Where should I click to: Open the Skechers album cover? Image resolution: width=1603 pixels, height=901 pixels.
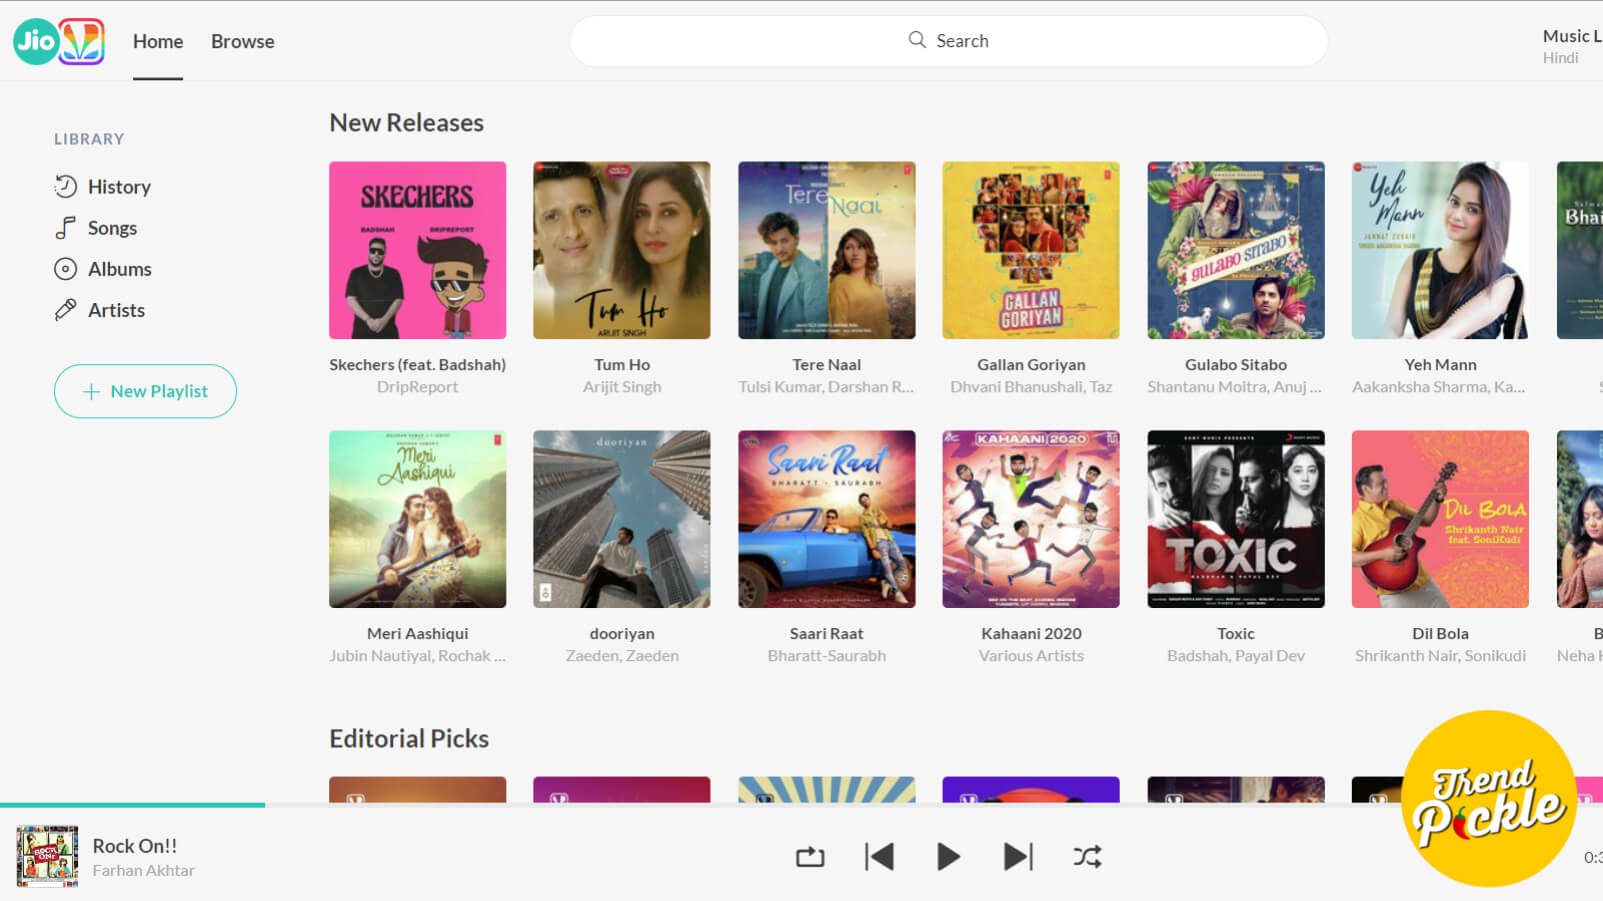[418, 250]
